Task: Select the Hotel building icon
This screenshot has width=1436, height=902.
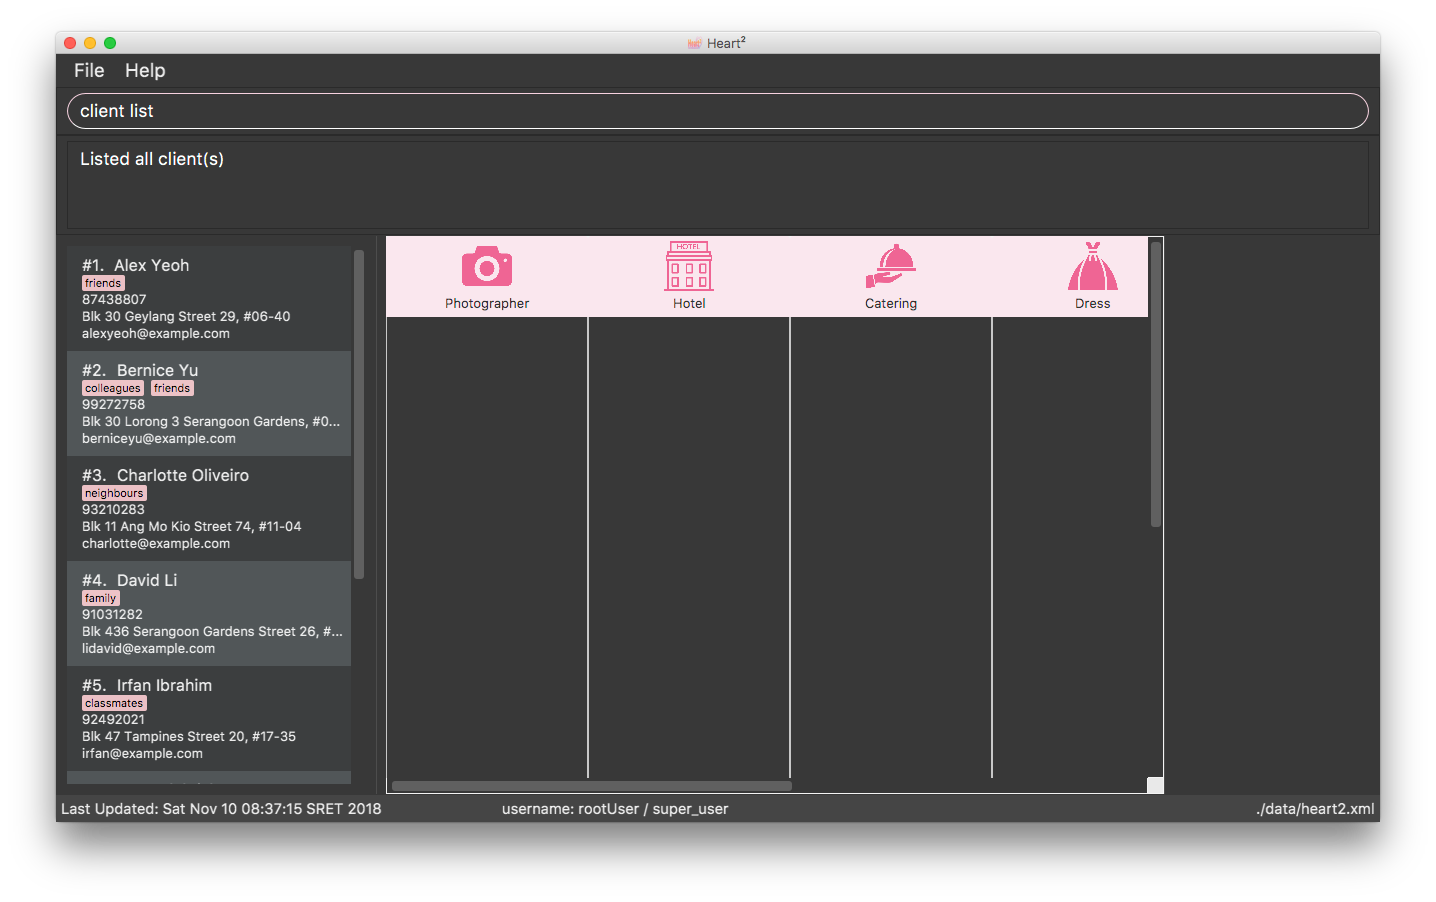Action: coord(689,266)
